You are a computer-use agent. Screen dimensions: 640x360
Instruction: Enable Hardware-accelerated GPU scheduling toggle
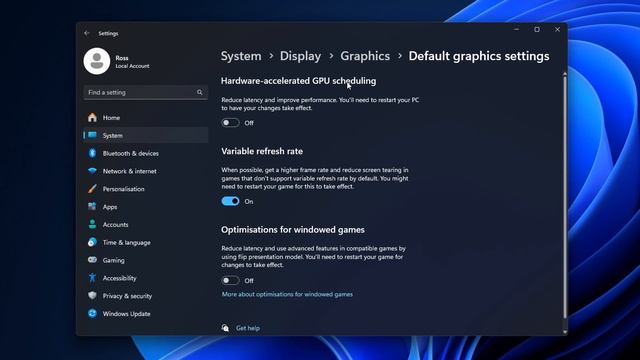pyautogui.click(x=230, y=123)
